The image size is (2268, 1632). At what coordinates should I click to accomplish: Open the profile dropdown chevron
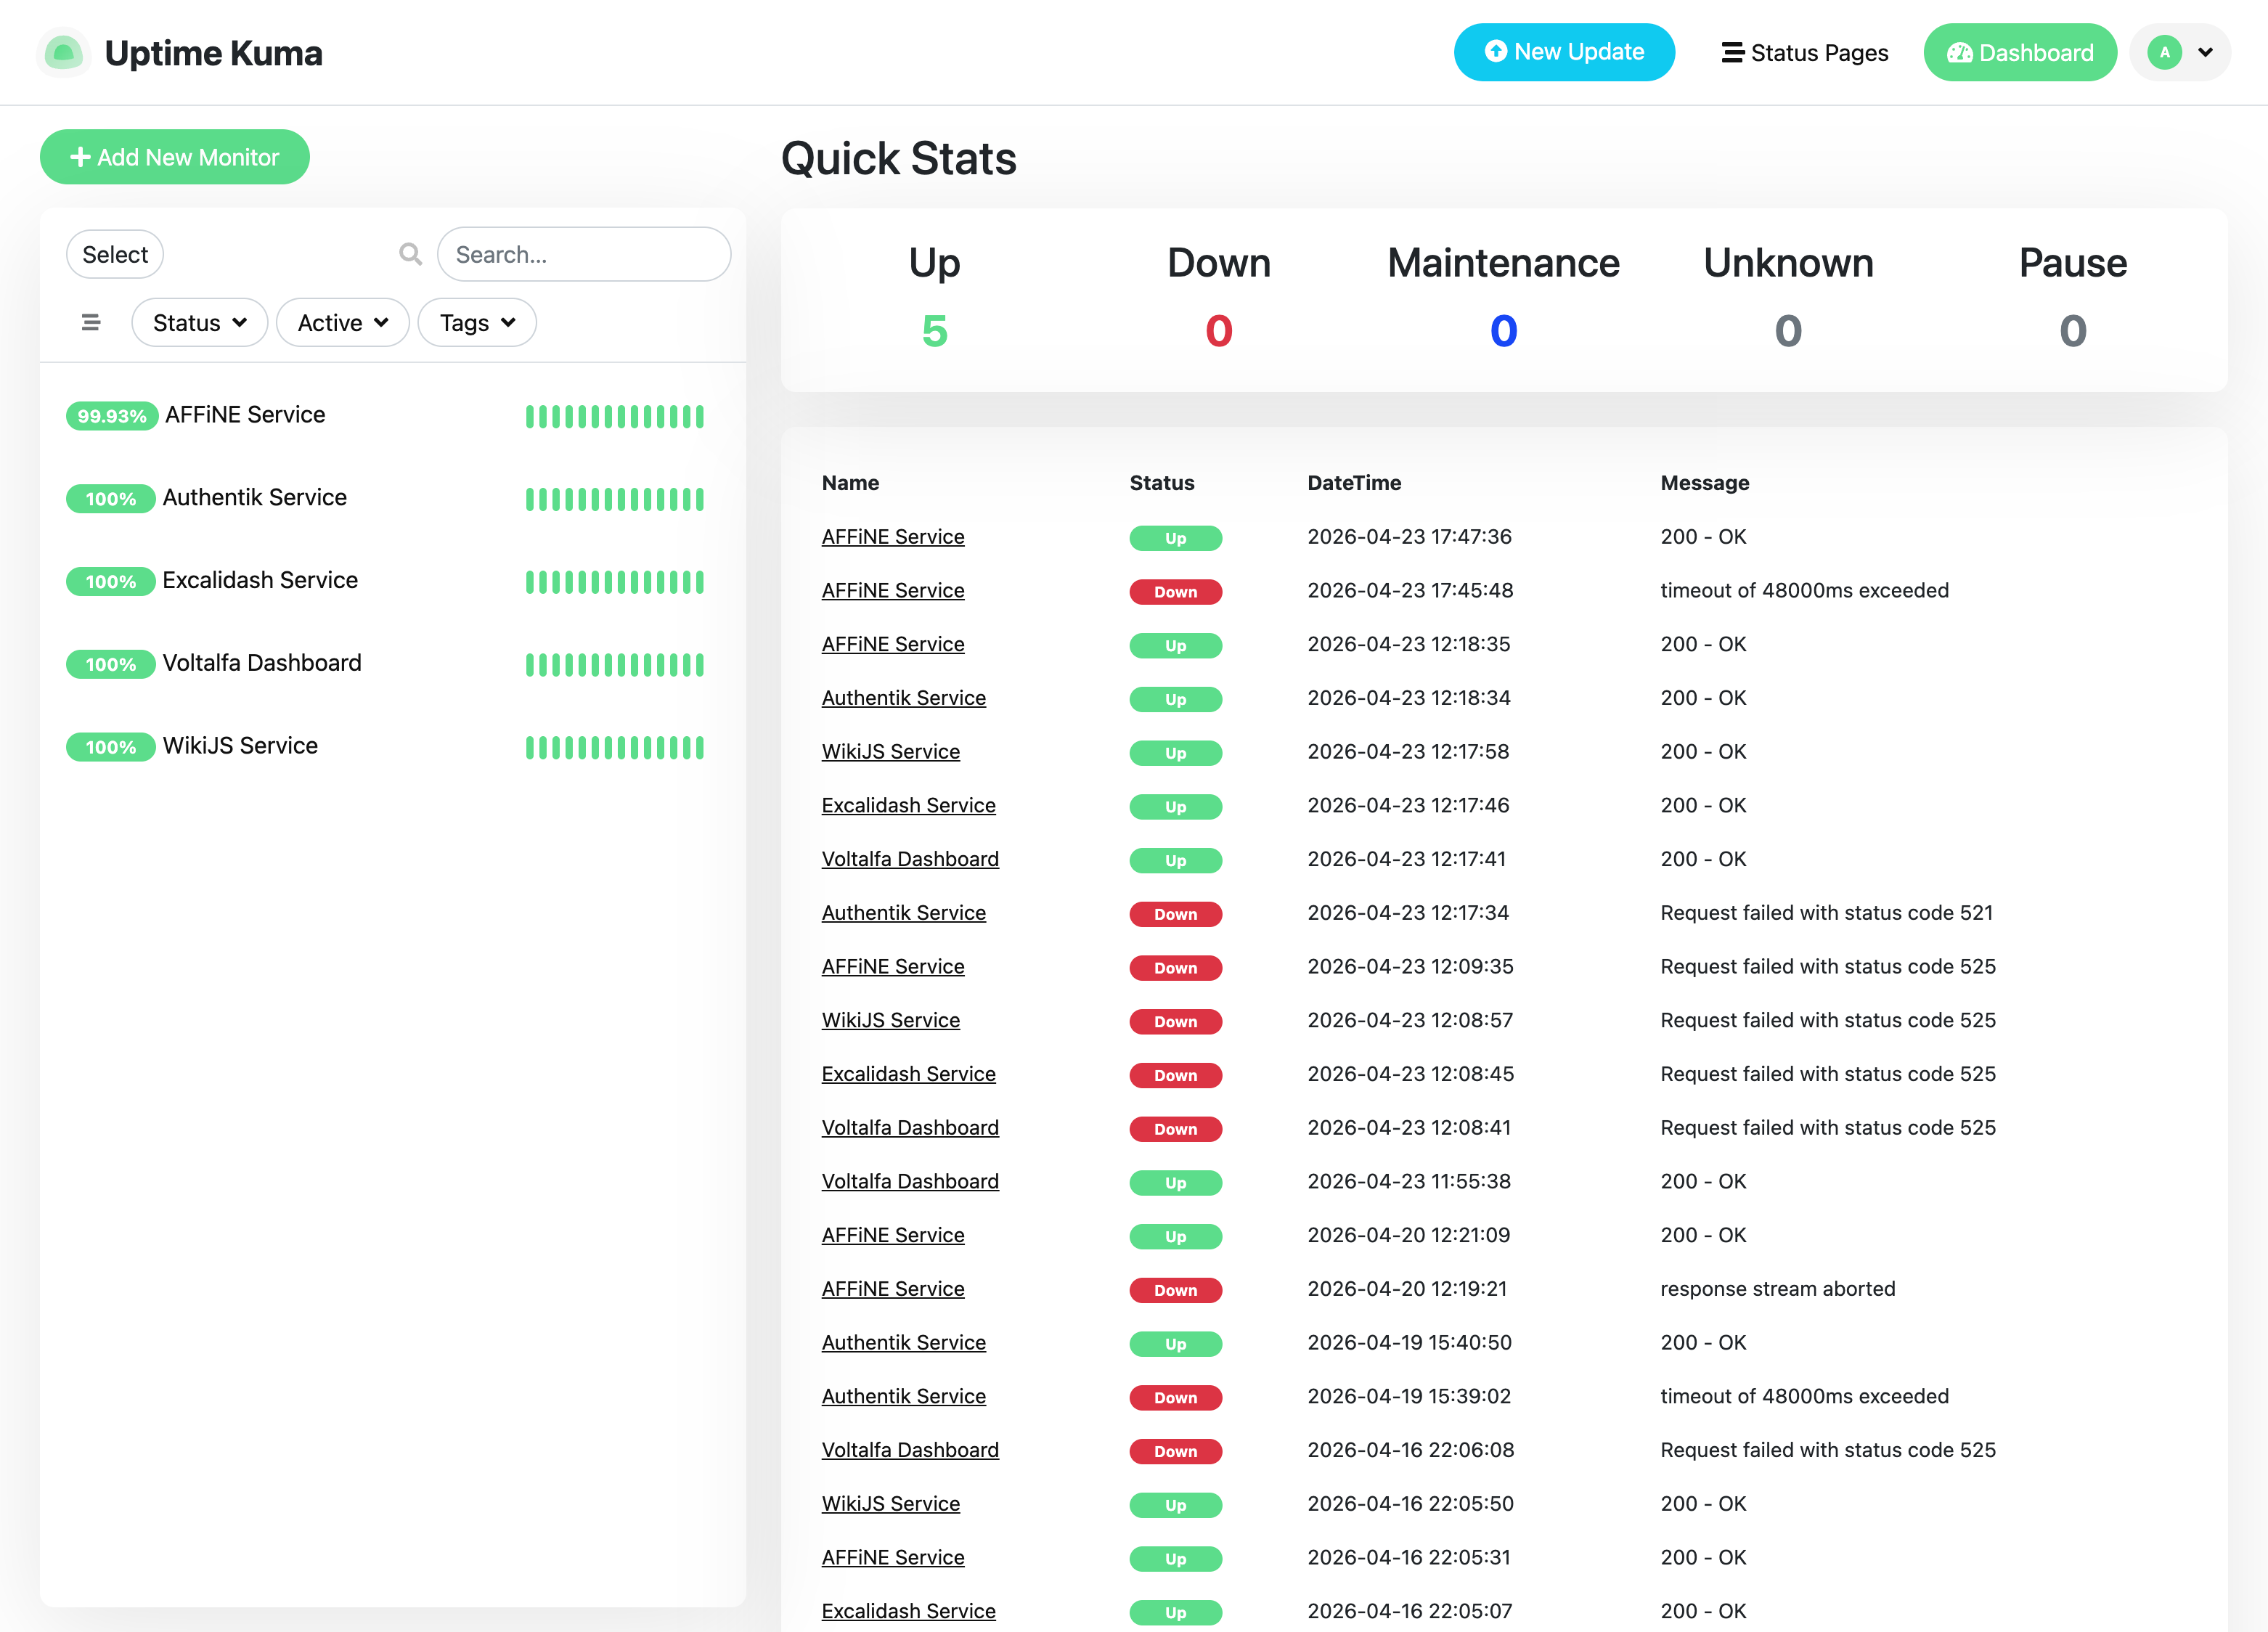2205,52
